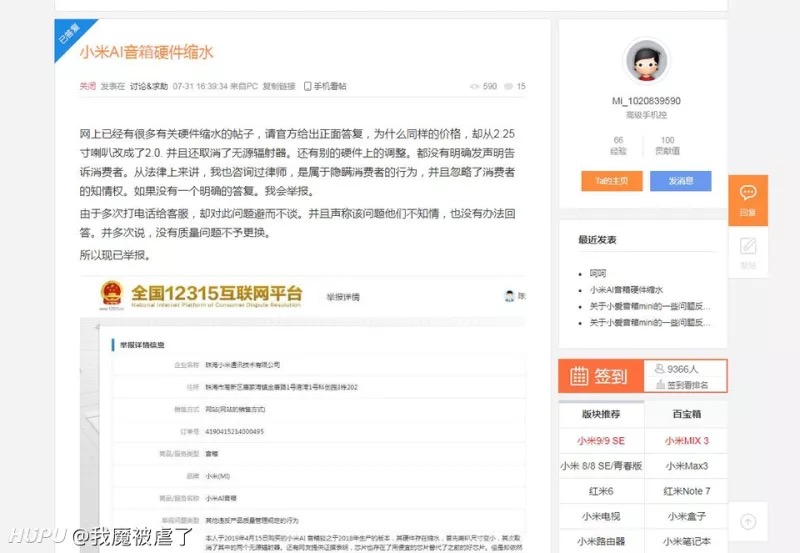The image size is (800, 553).
Task: Click the 100 贡献值 stat
Action: click(x=667, y=145)
